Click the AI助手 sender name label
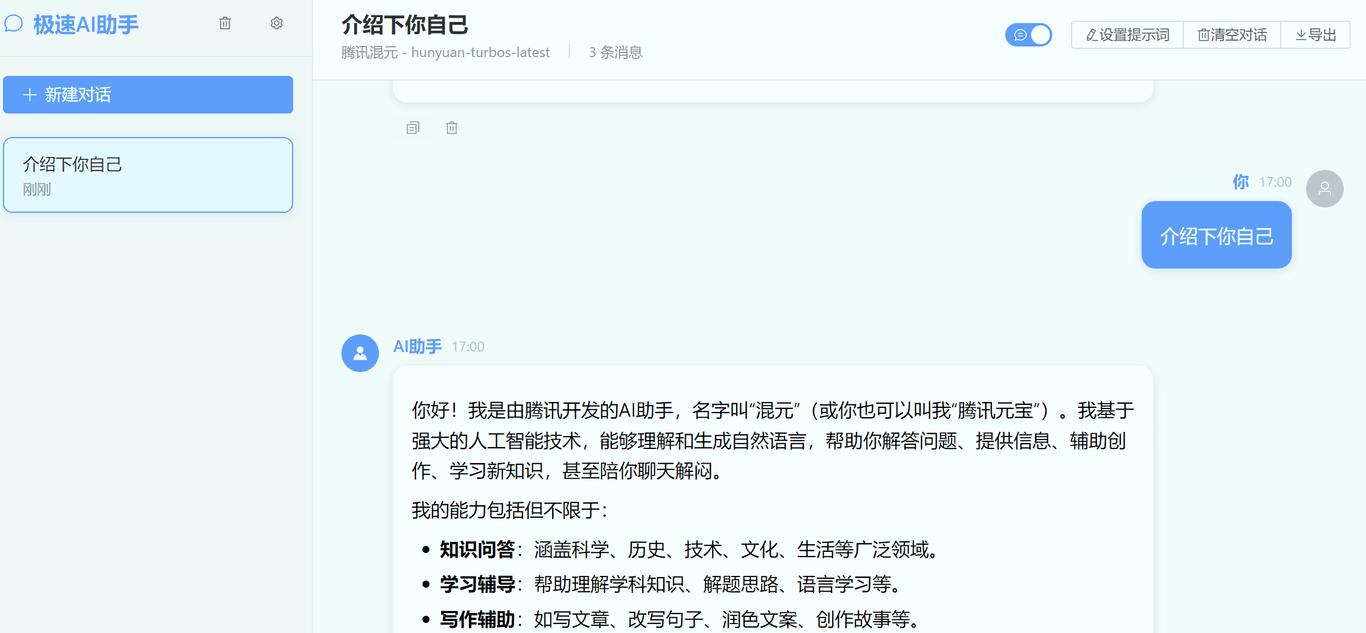 [x=417, y=347]
